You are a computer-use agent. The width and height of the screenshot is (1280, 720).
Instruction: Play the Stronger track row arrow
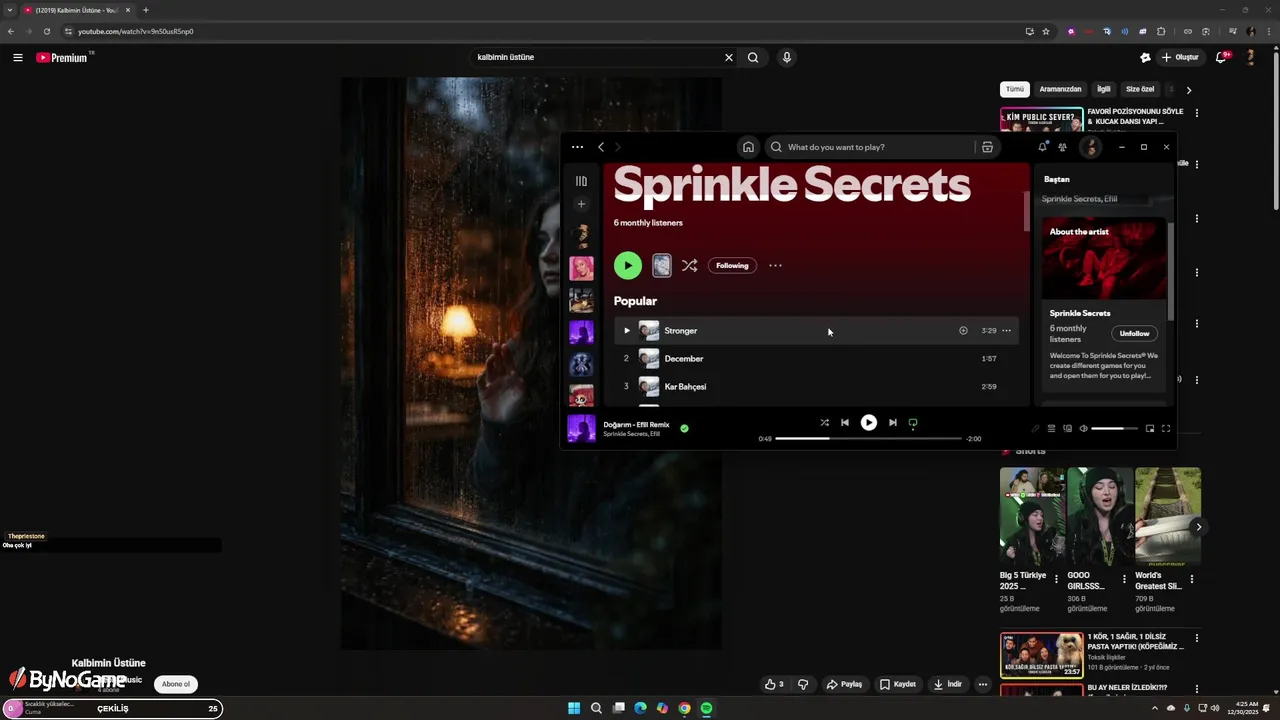pyautogui.click(x=627, y=331)
